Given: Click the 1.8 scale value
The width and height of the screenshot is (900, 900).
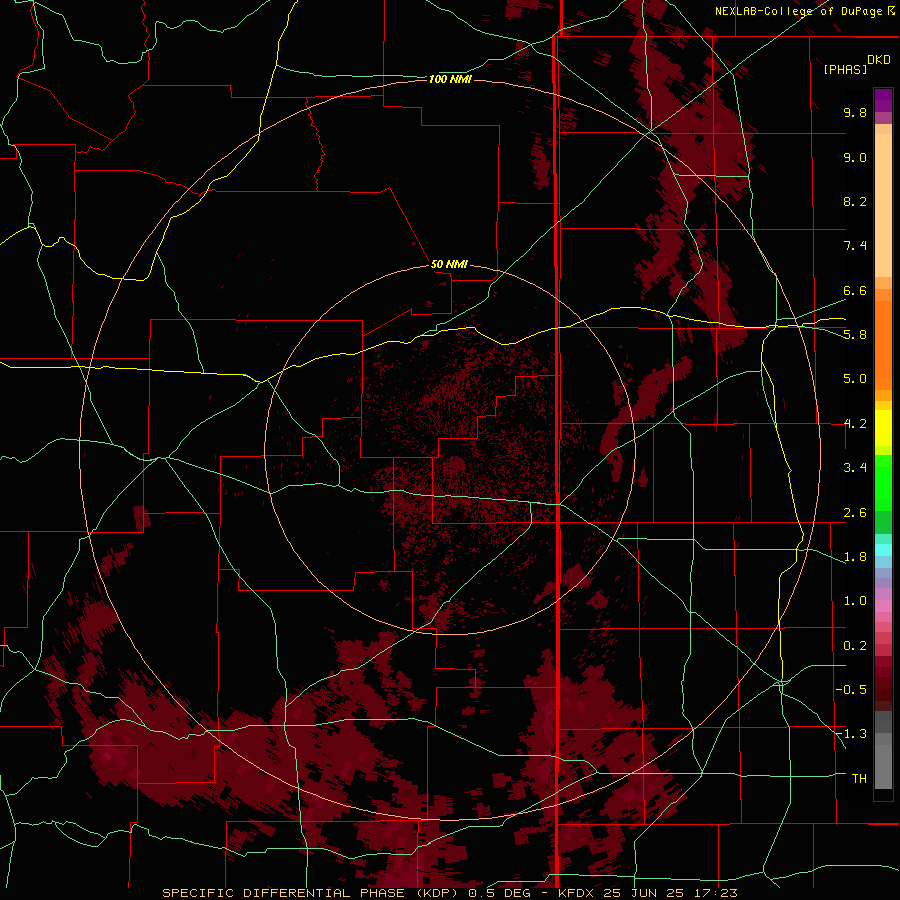Looking at the screenshot, I should (855, 557).
